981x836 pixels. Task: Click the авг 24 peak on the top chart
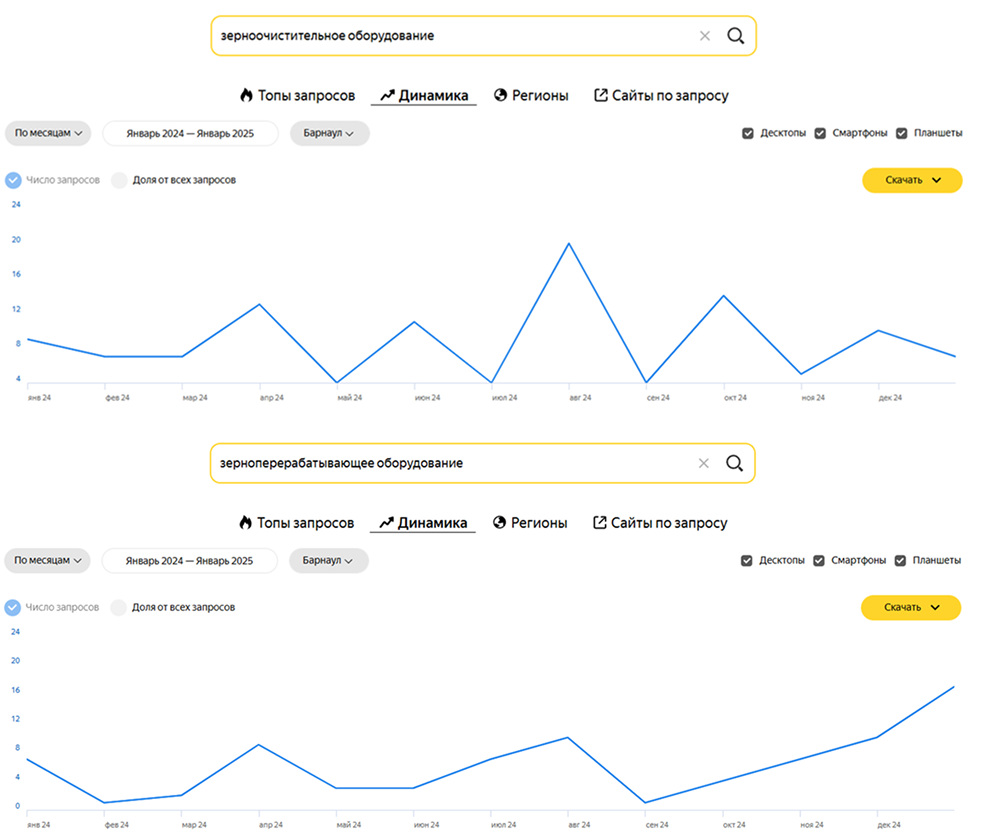(x=569, y=243)
